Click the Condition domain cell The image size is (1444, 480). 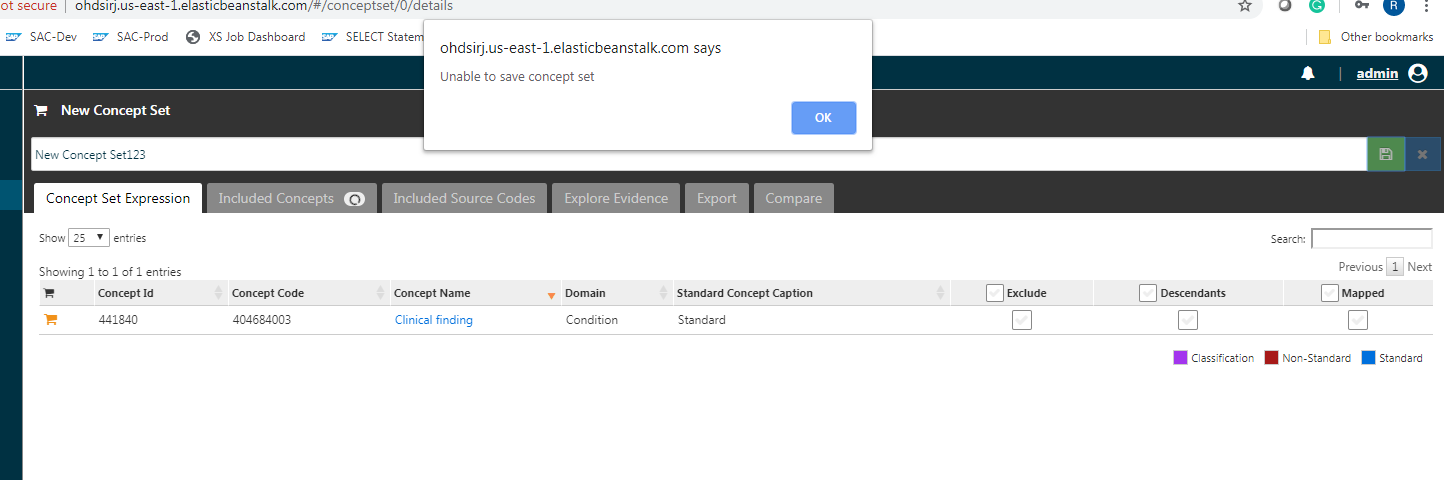tap(592, 320)
